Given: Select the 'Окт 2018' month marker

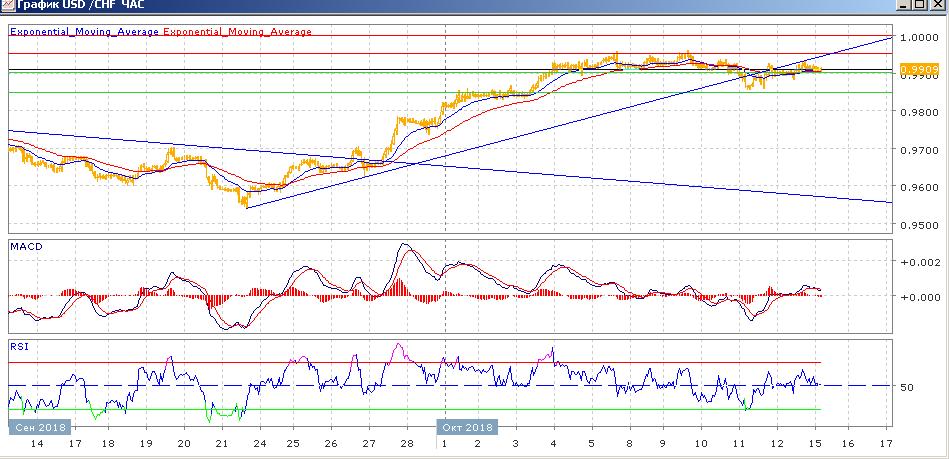Looking at the screenshot, I should (x=467, y=427).
